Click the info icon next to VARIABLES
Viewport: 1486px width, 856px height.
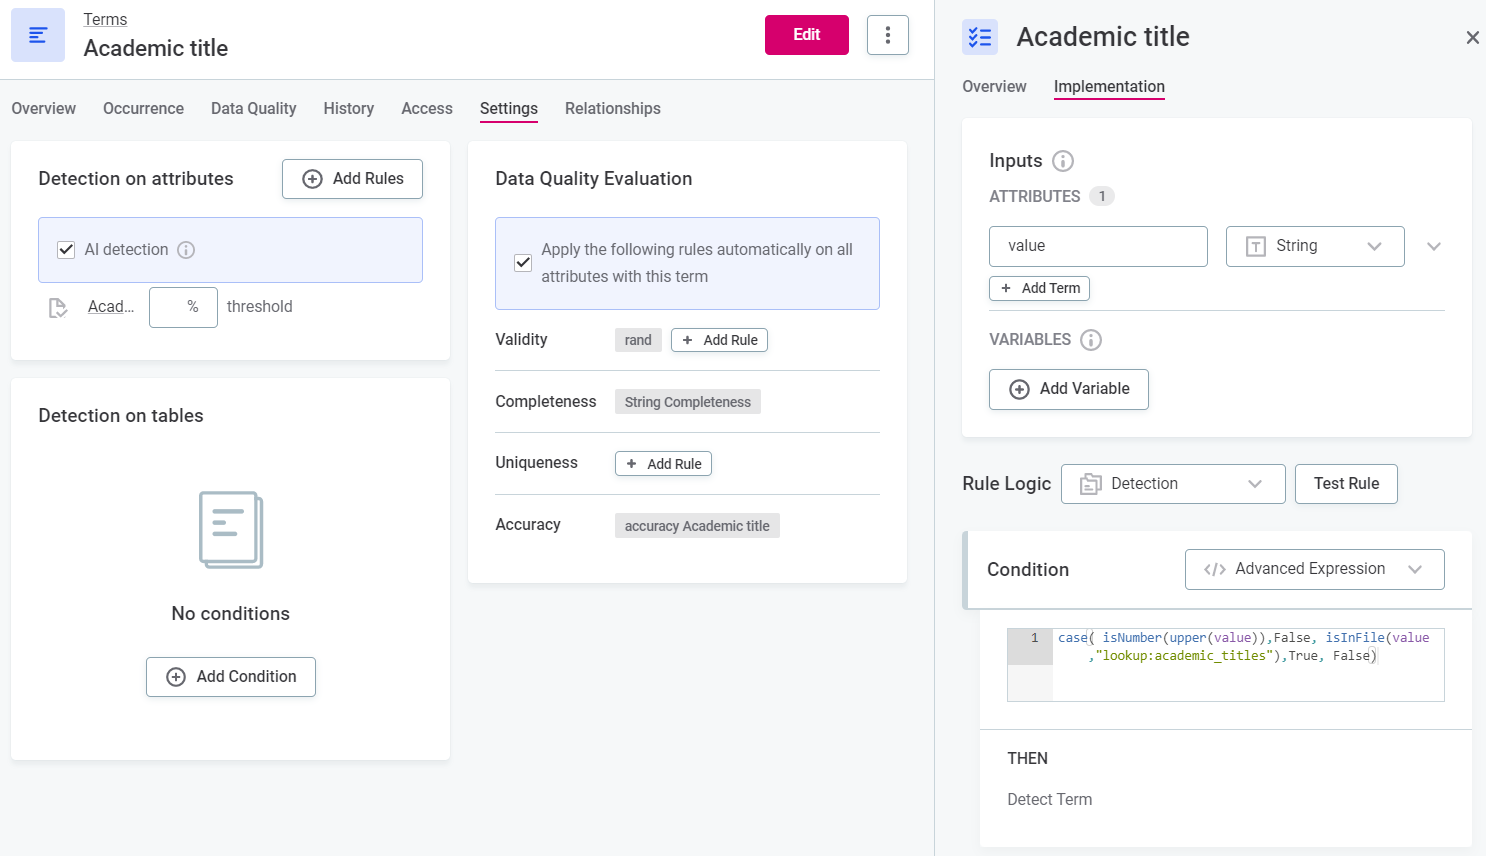(1091, 340)
